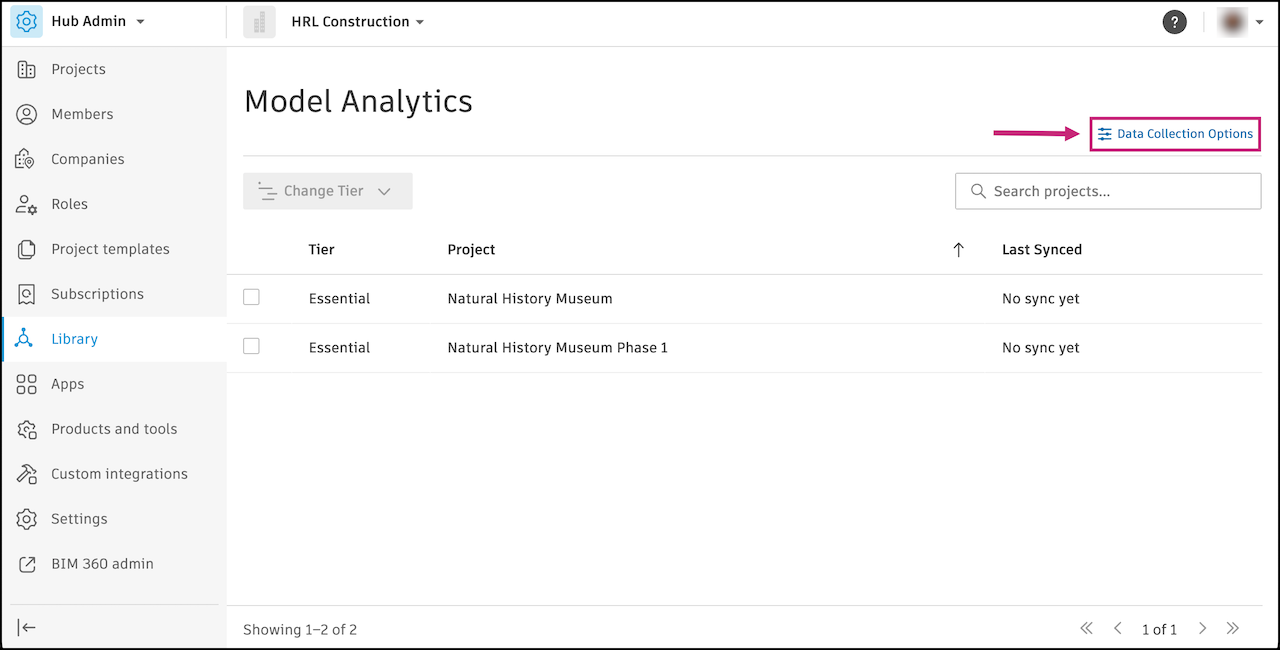Open Data Collection Options

coord(1175,134)
